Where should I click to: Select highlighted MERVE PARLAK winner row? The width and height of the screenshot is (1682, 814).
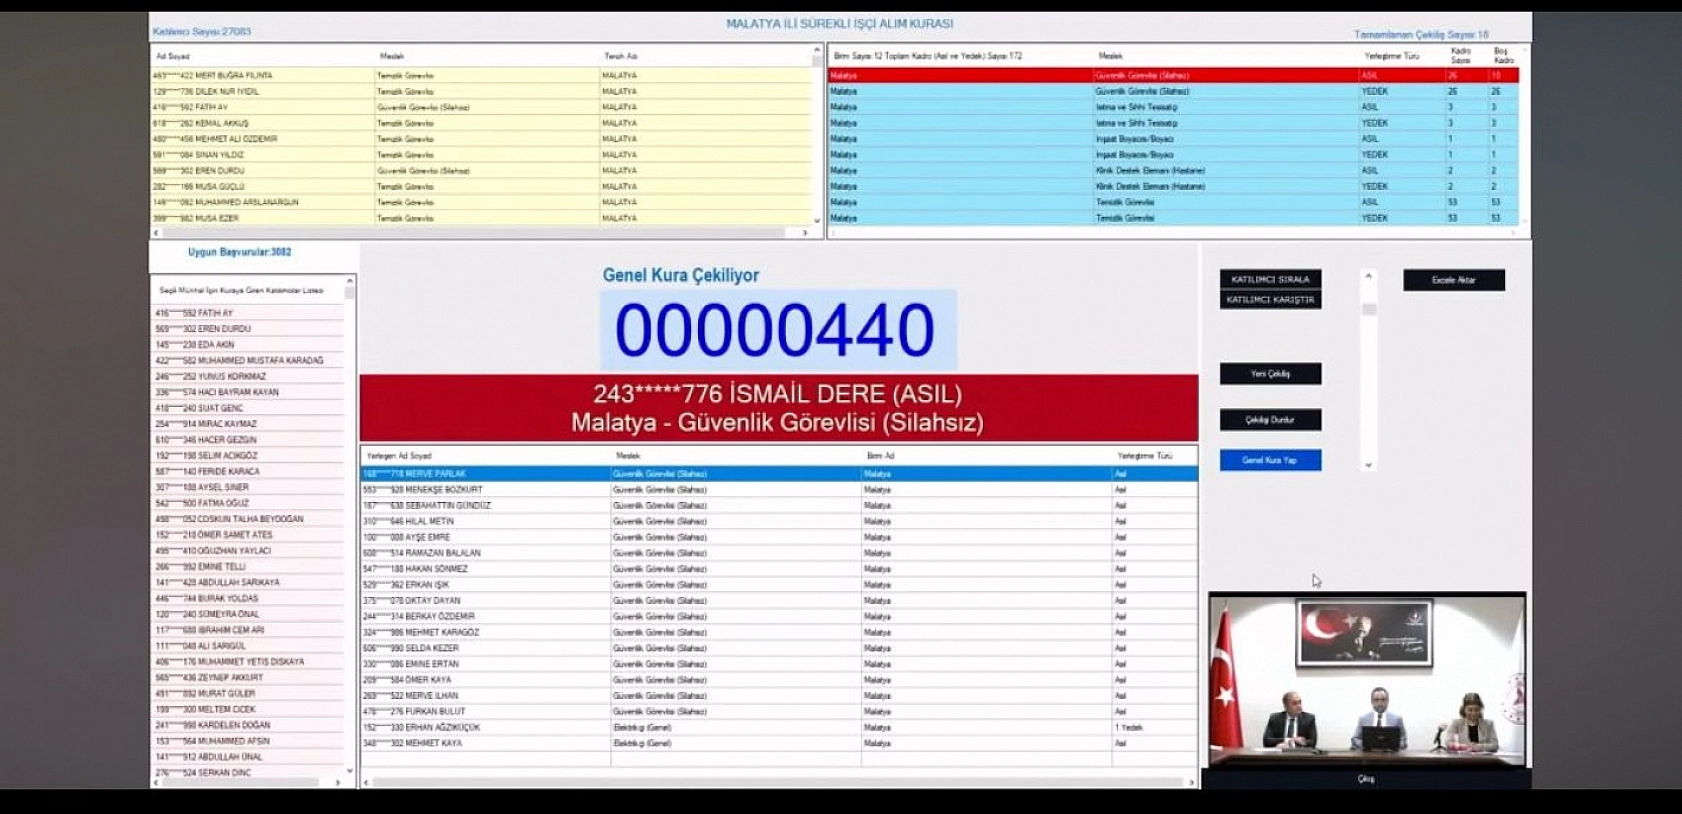pyautogui.click(x=778, y=474)
